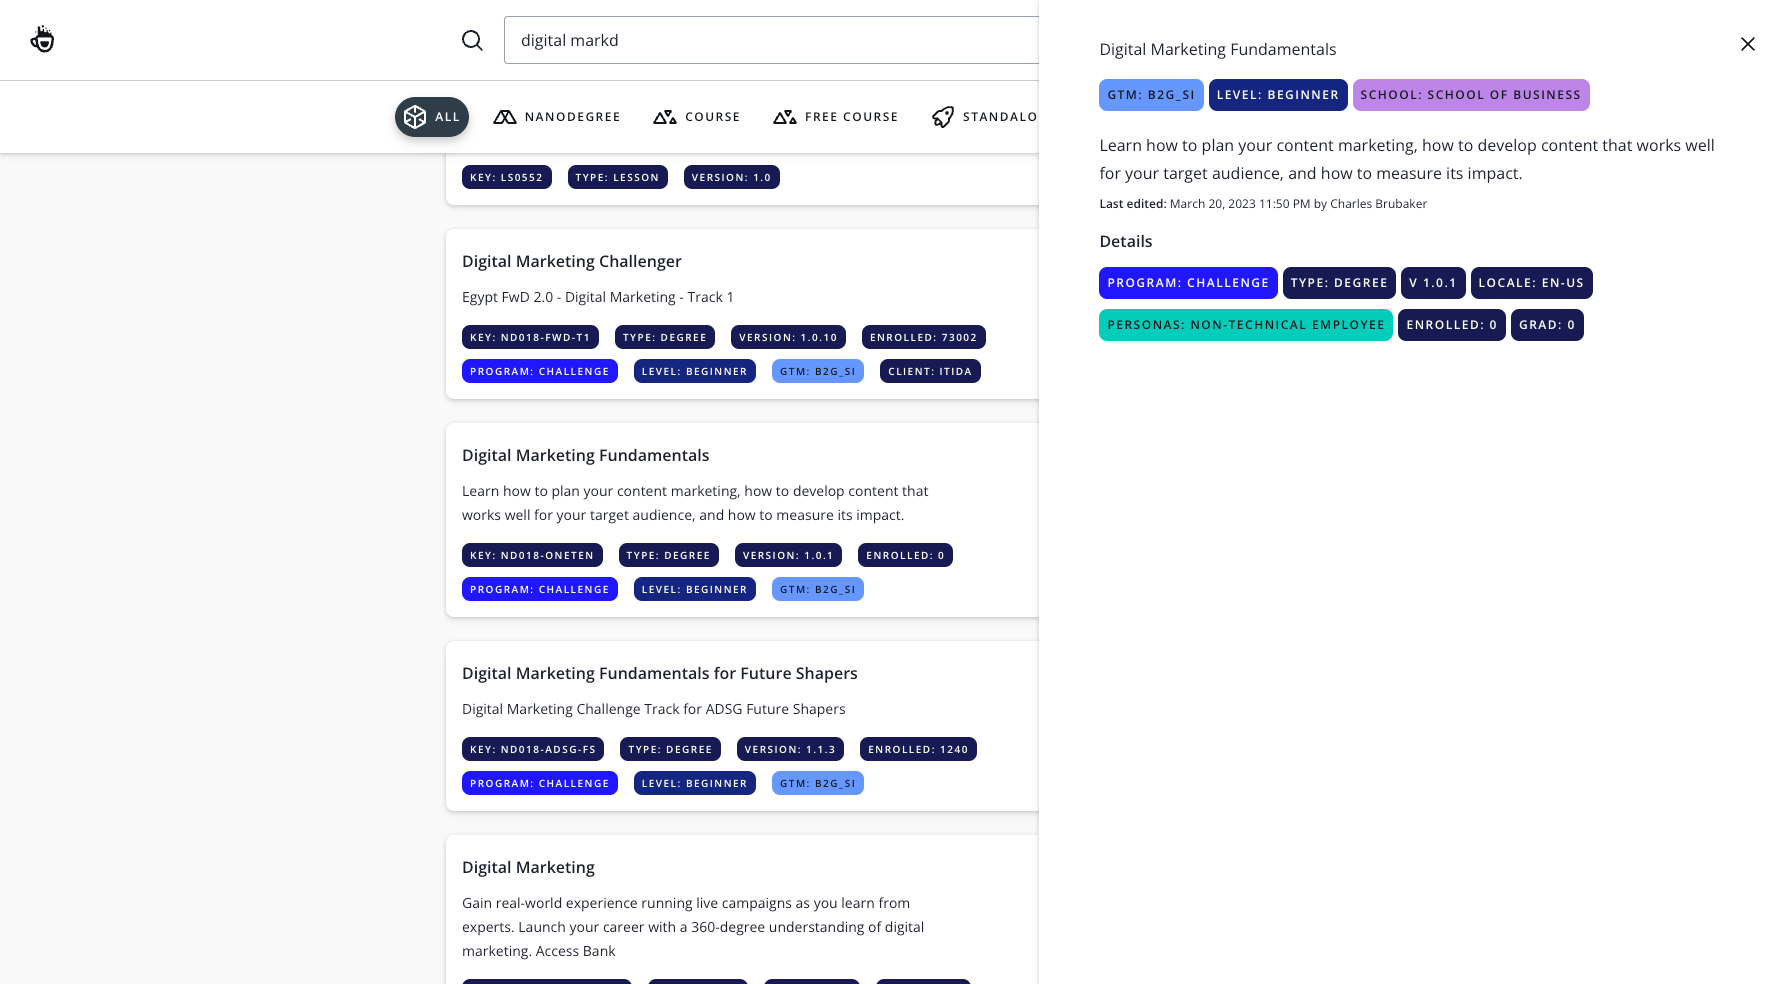Switch to the Nanodegree tab

(572, 117)
